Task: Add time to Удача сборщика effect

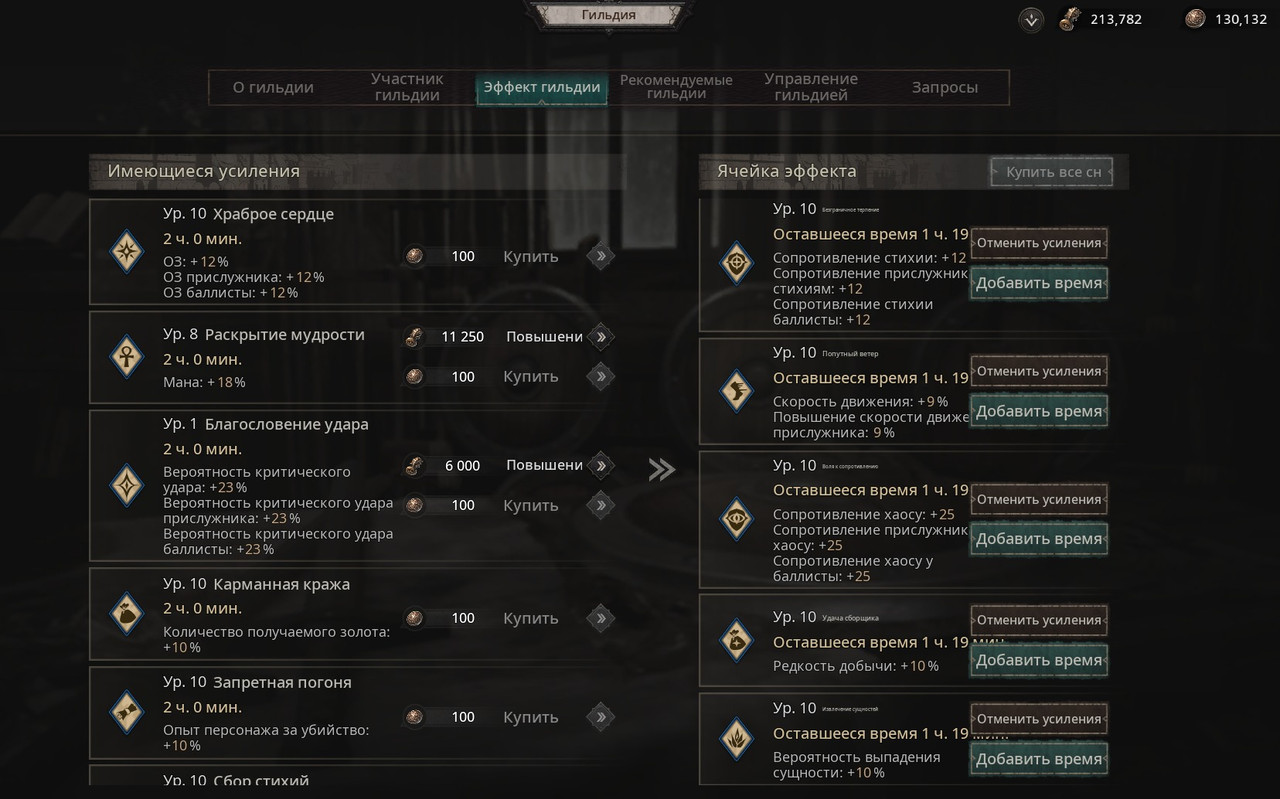Action: (1039, 660)
